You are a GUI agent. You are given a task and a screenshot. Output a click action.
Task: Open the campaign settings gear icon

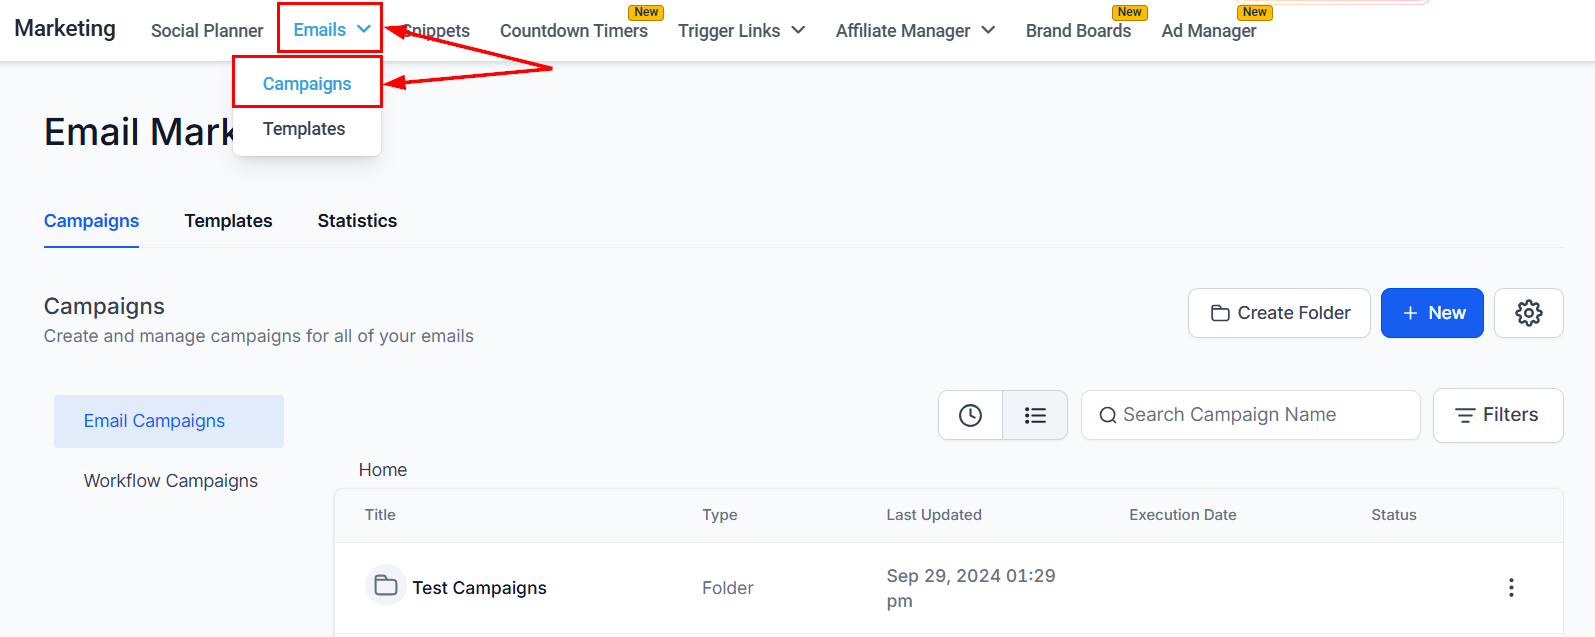(x=1528, y=313)
